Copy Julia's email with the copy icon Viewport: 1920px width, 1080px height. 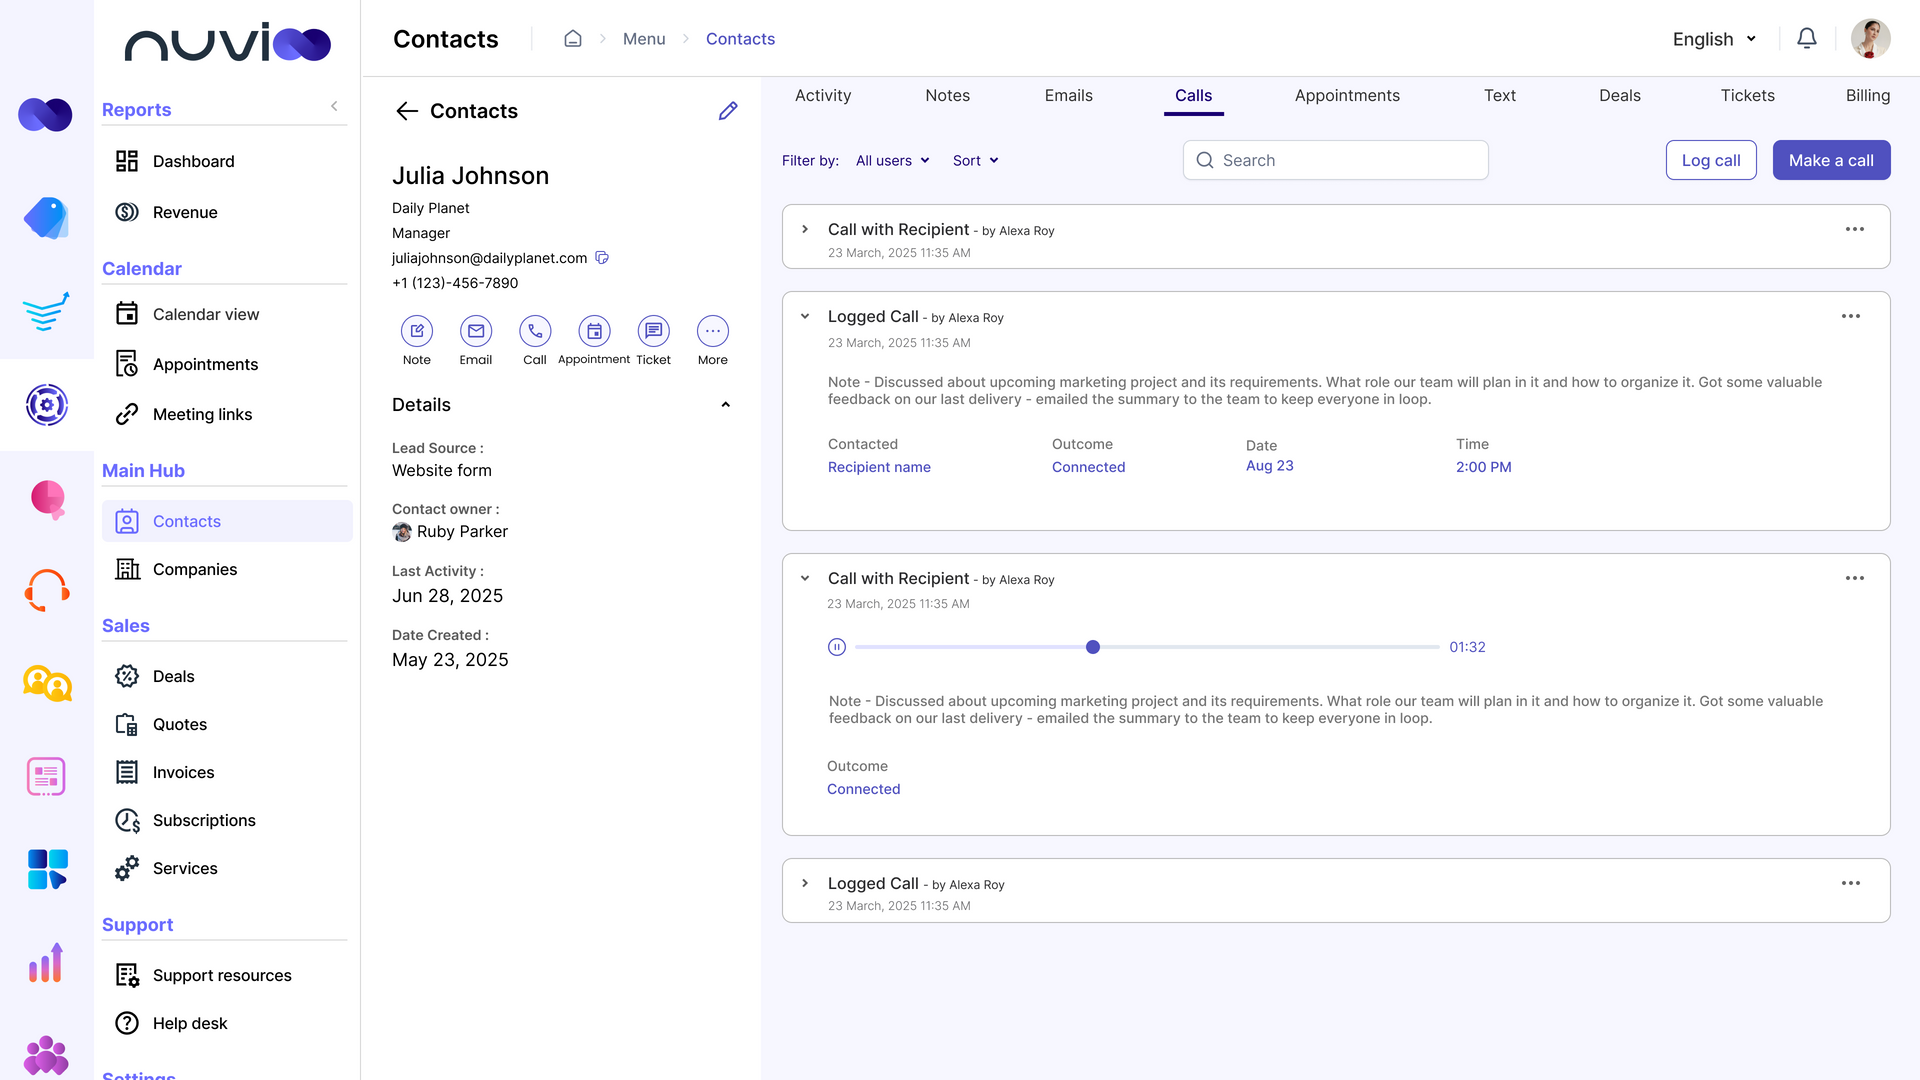601,257
